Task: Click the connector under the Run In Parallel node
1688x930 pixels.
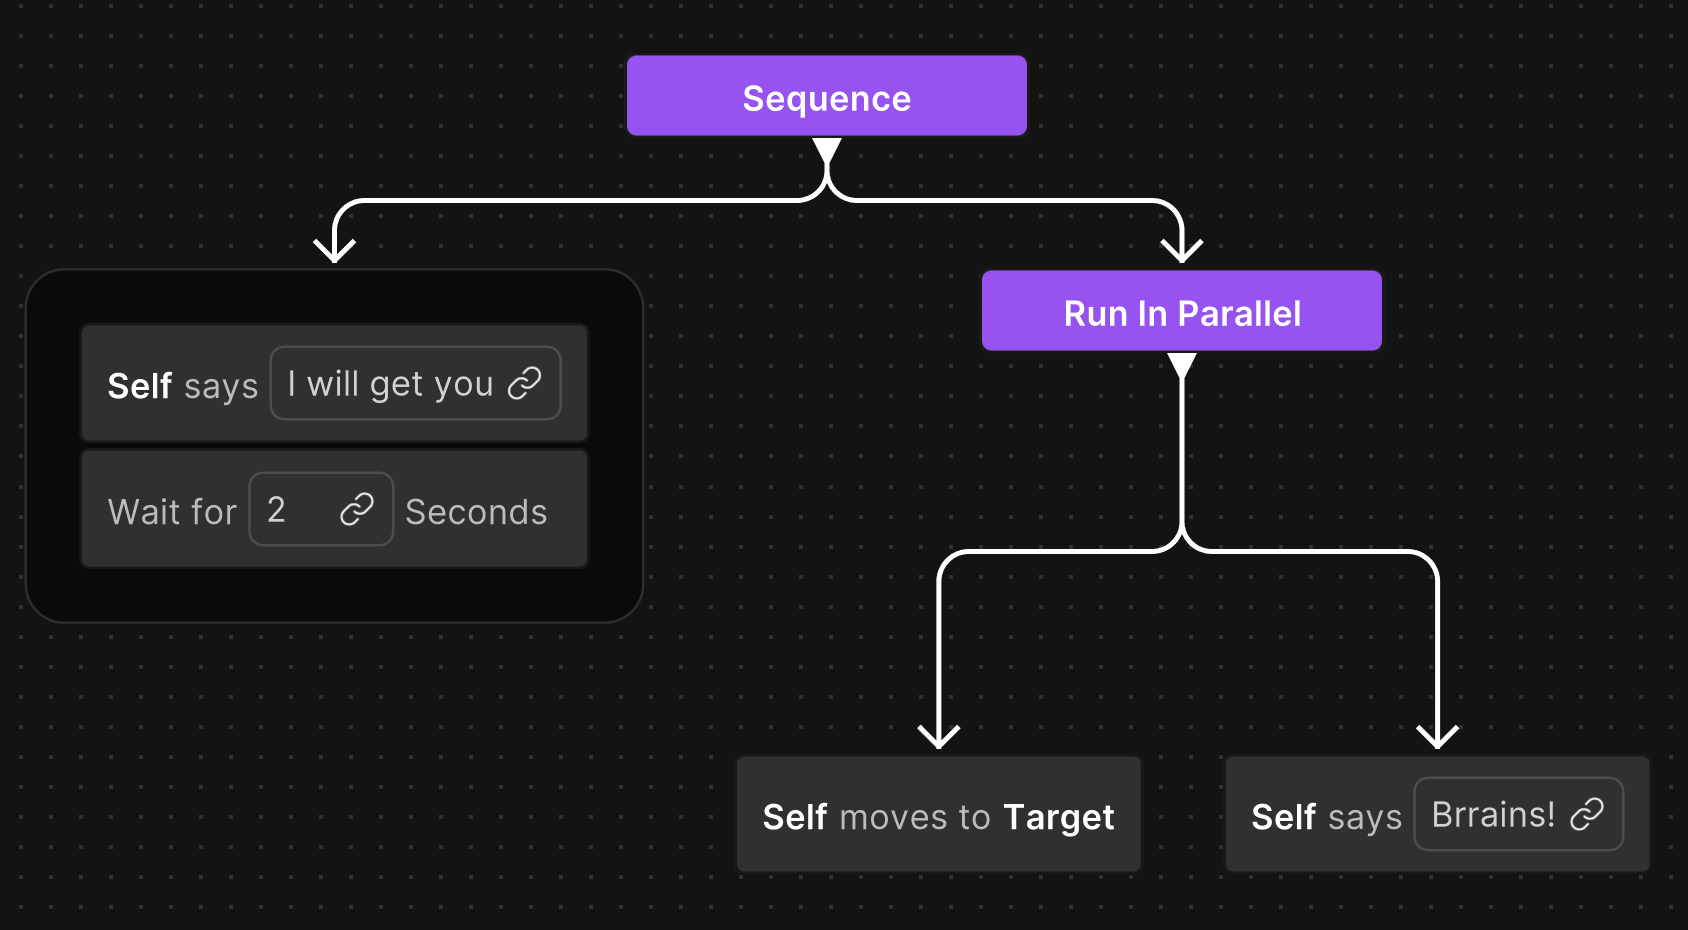Action: pos(1182,450)
